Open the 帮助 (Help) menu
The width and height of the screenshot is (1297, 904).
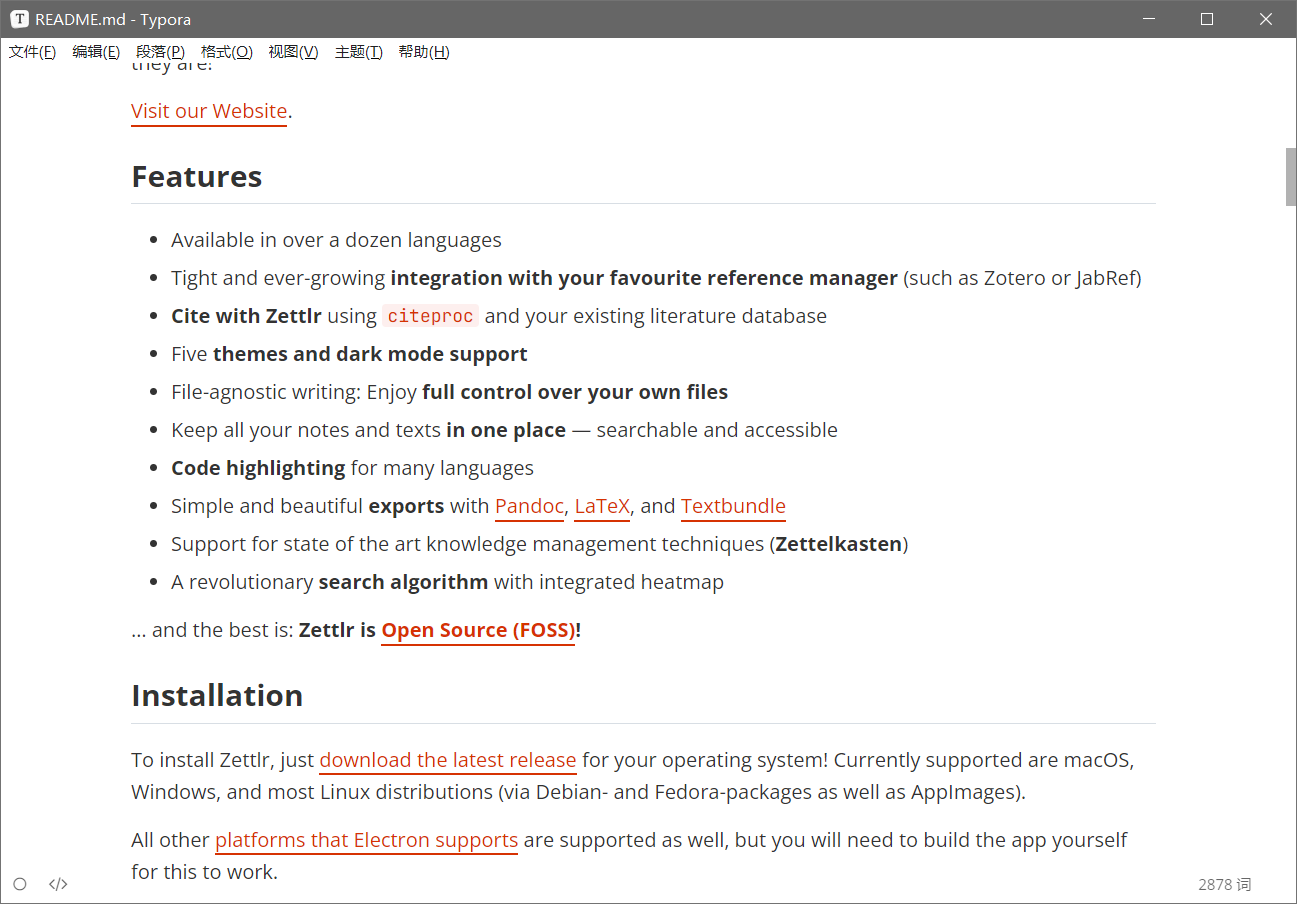point(423,52)
